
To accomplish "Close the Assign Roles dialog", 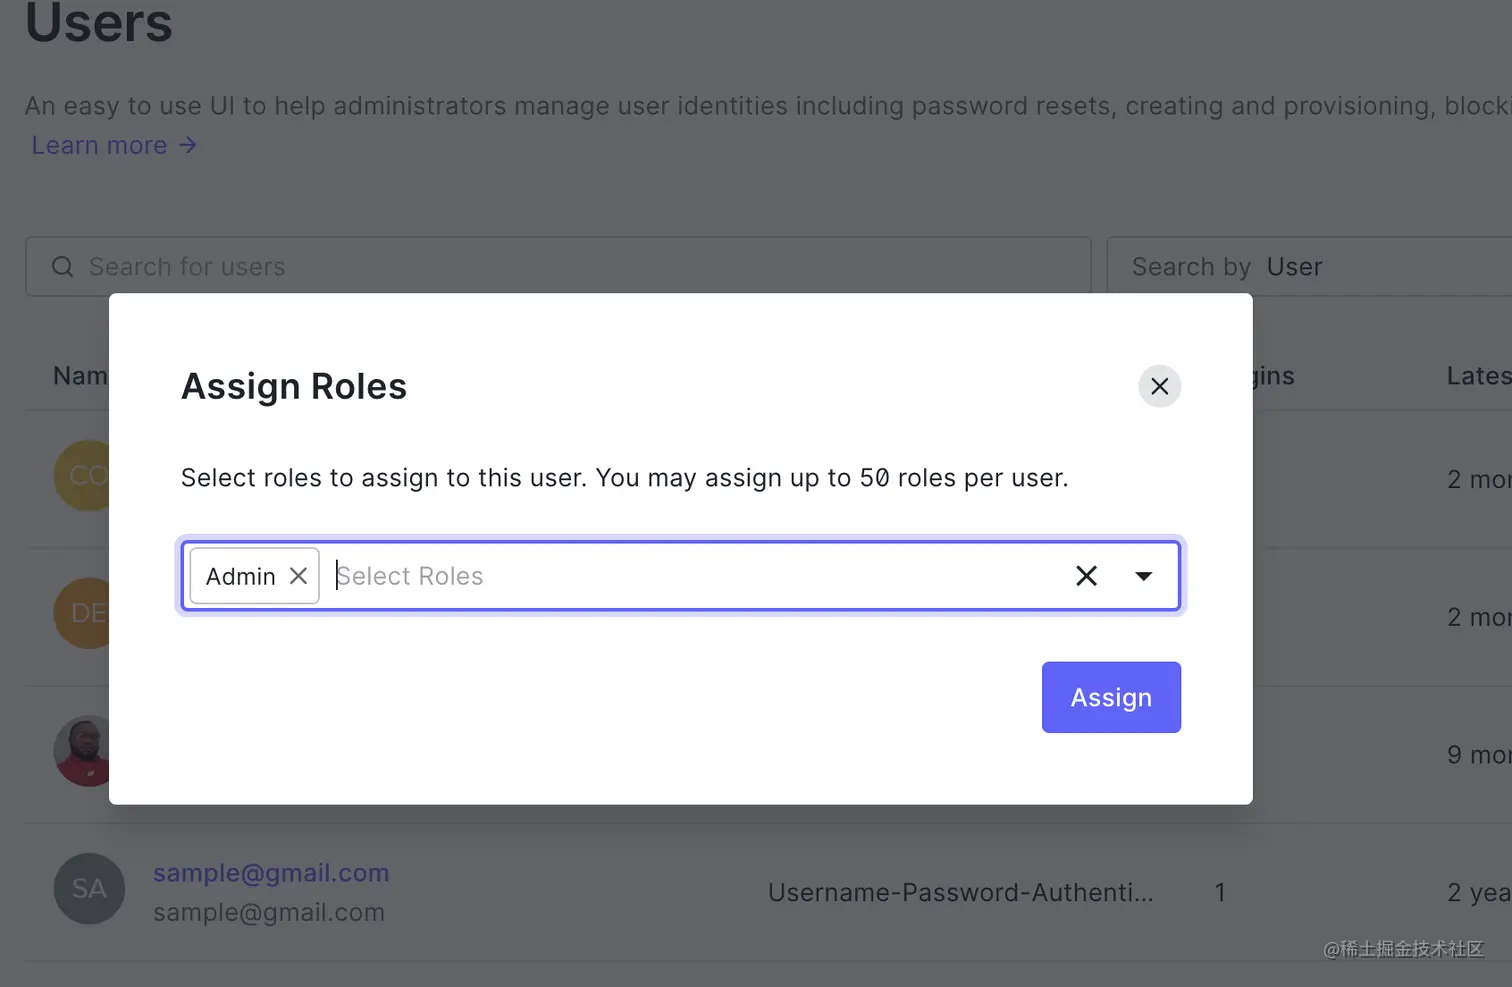I will pos(1159,386).
